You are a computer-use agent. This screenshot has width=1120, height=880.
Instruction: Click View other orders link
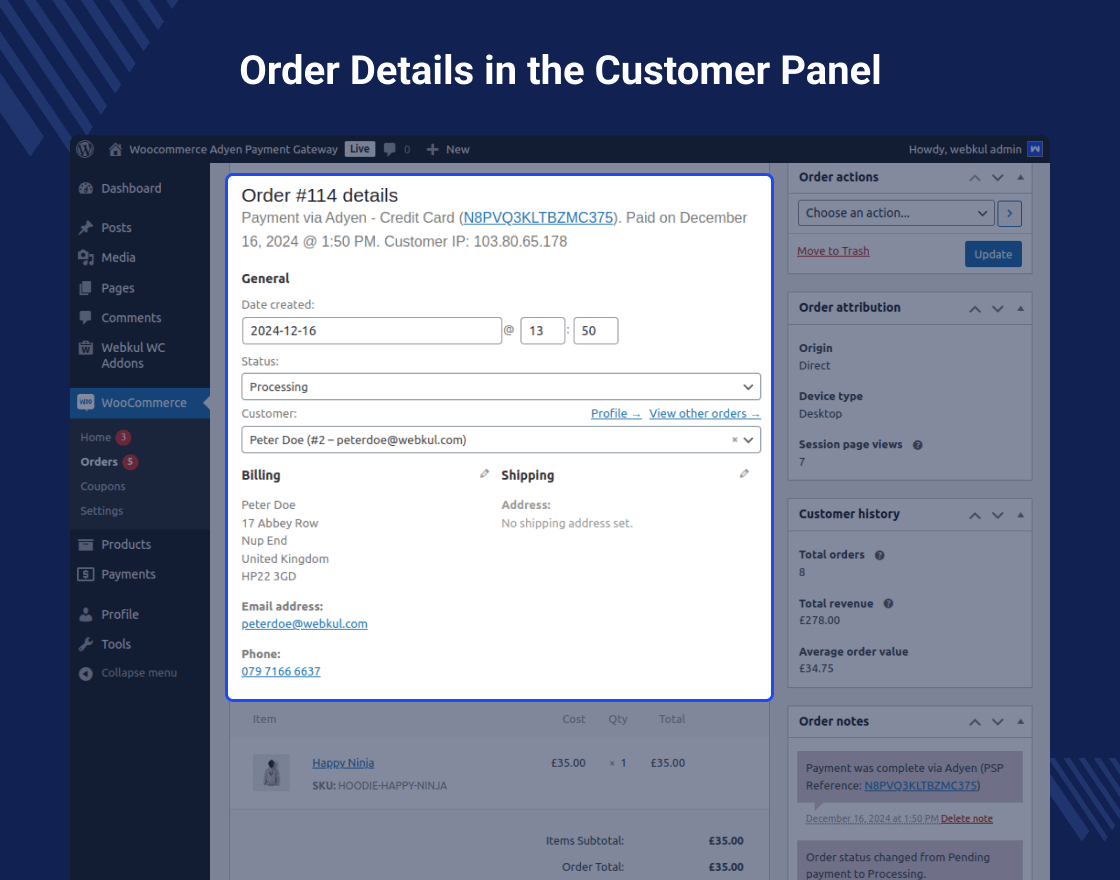click(705, 414)
